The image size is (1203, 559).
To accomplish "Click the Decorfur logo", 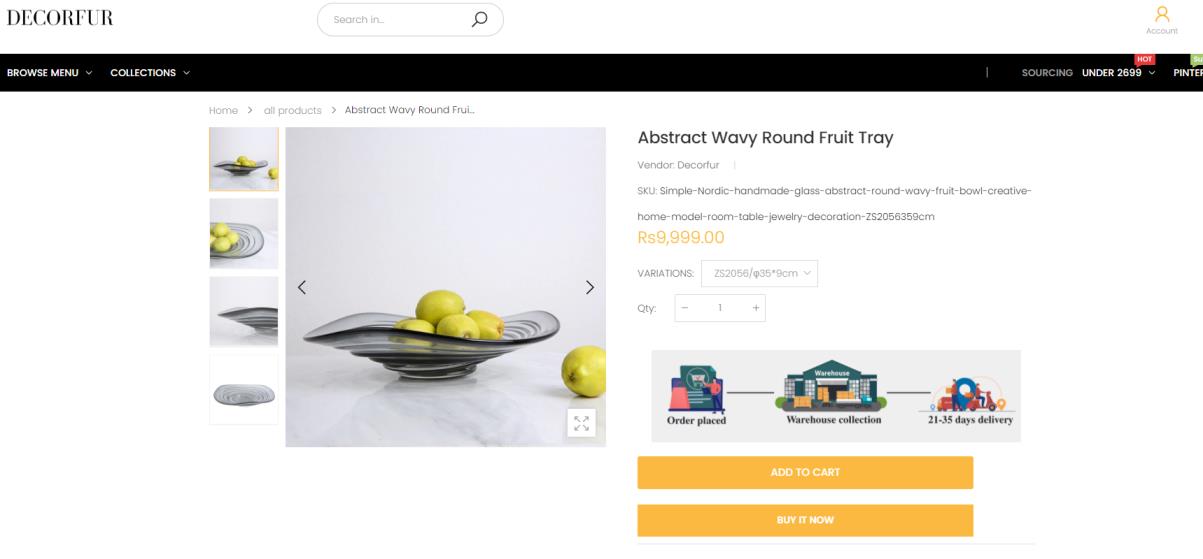I will (x=60, y=18).
